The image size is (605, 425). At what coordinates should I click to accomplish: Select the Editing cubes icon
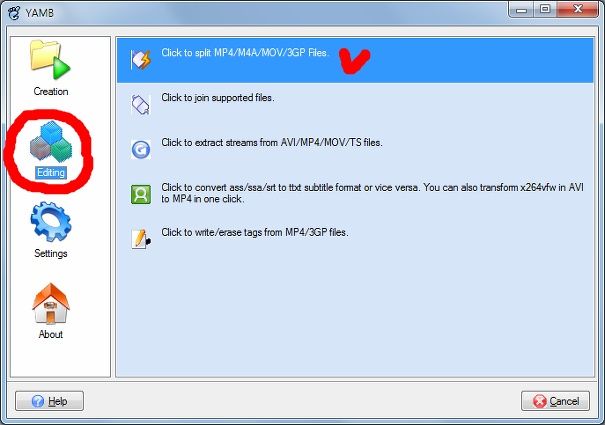(51, 141)
